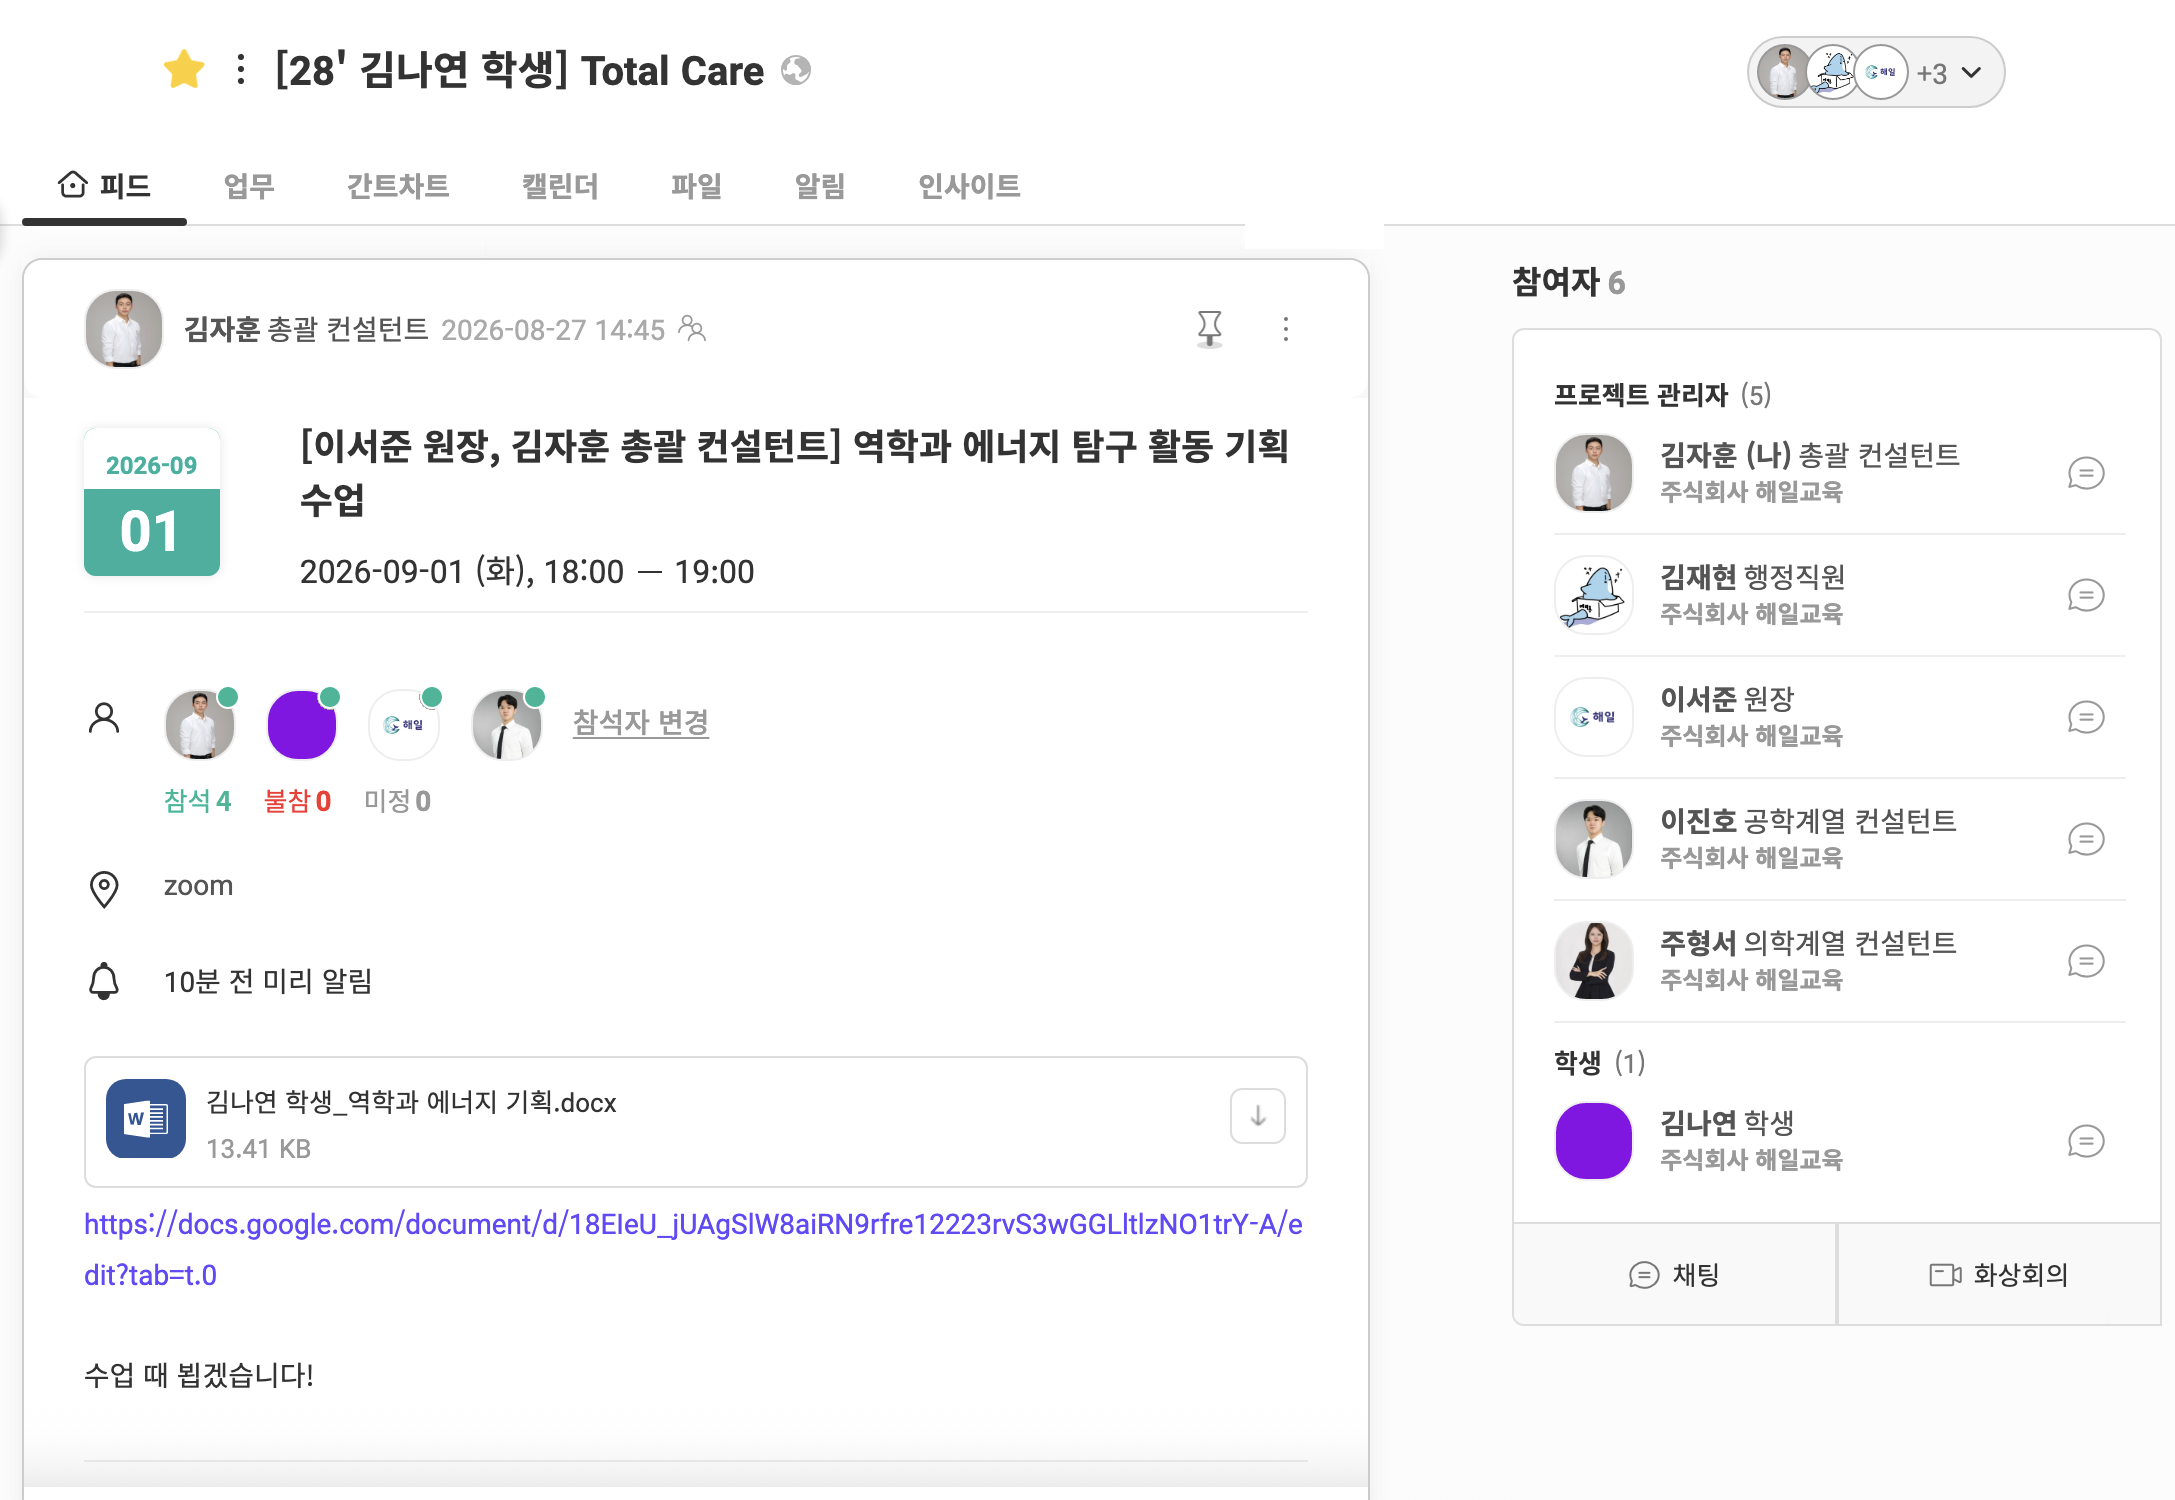Message 김나연 학생 via chat icon
The image size is (2175, 1500).
(2086, 1141)
